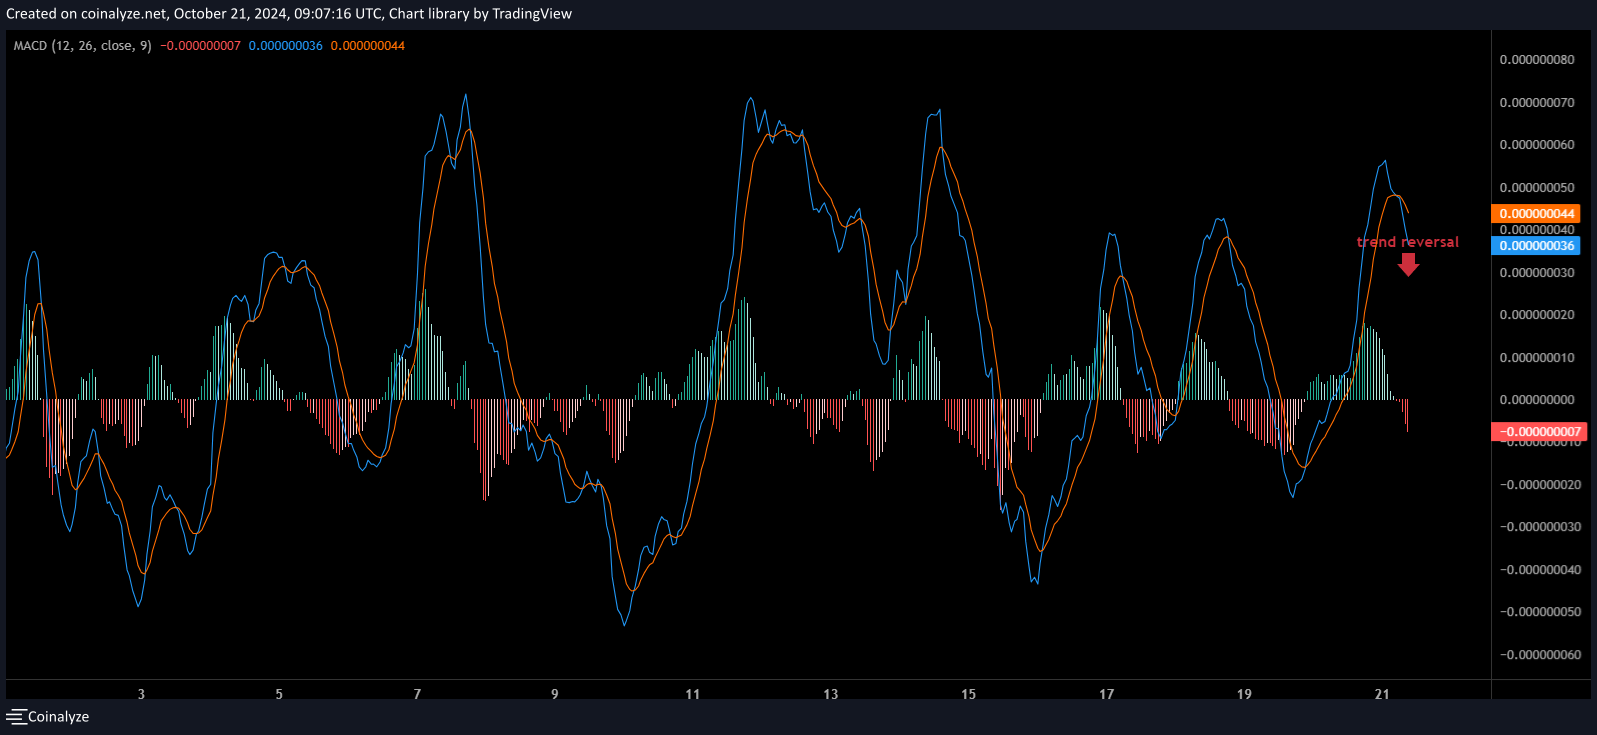This screenshot has width=1597, height=735.
Task: Click the orange 0.000000044 price axis label
Action: pyautogui.click(x=1536, y=214)
